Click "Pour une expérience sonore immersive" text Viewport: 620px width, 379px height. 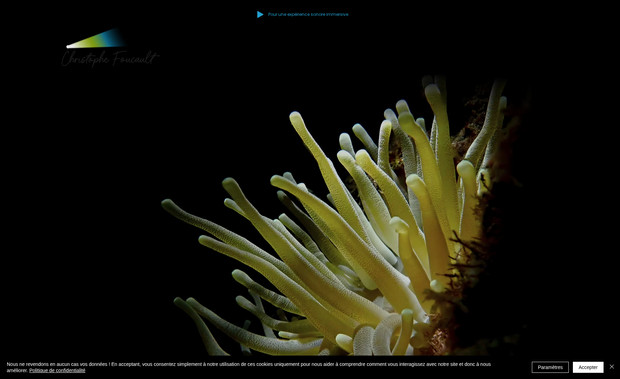[x=308, y=14]
